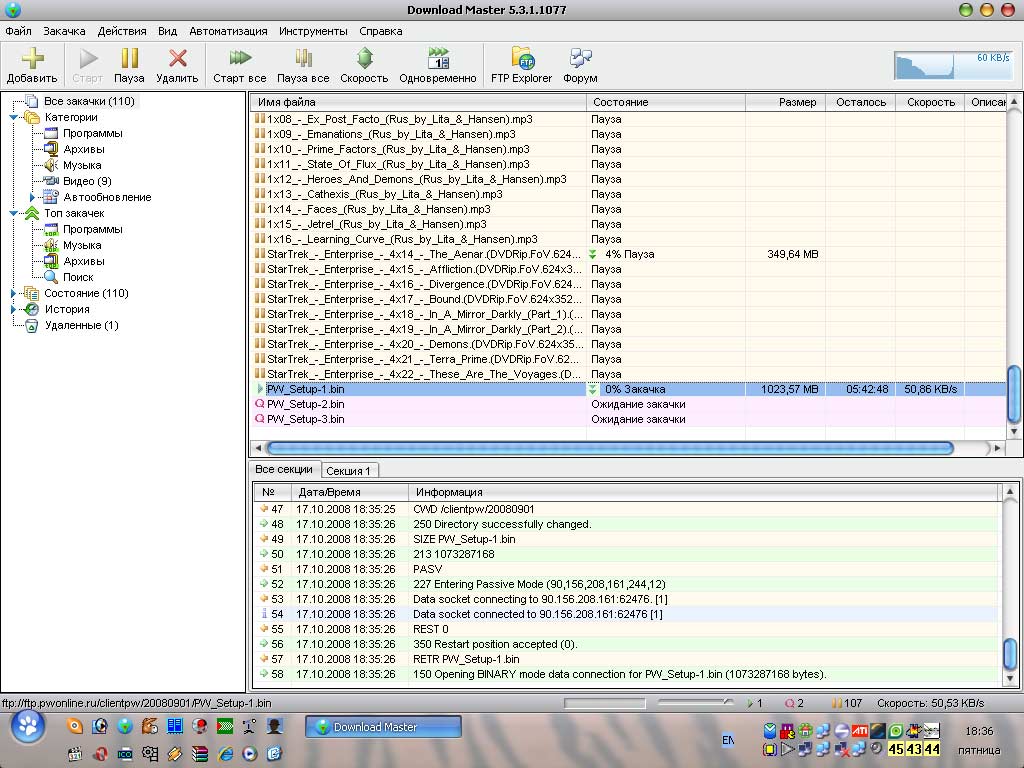Open the Файл menu

point(18,31)
